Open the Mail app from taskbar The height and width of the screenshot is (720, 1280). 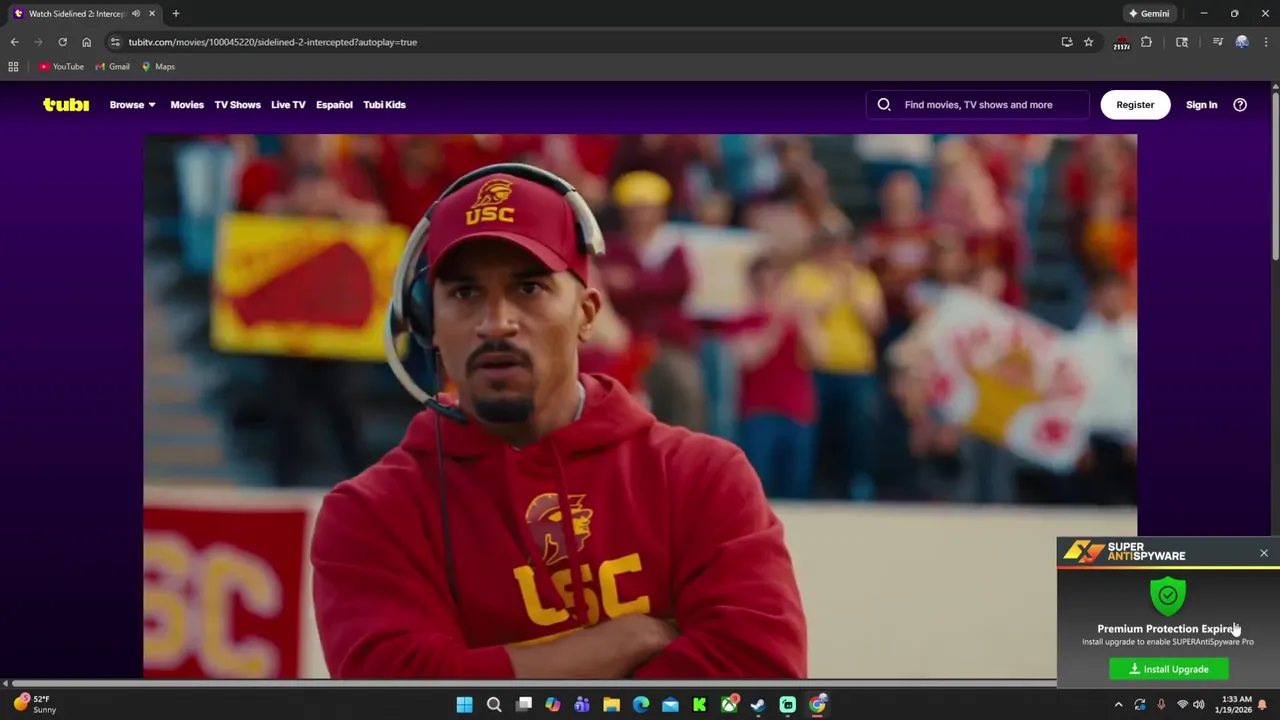pyautogui.click(x=670, y=705)
